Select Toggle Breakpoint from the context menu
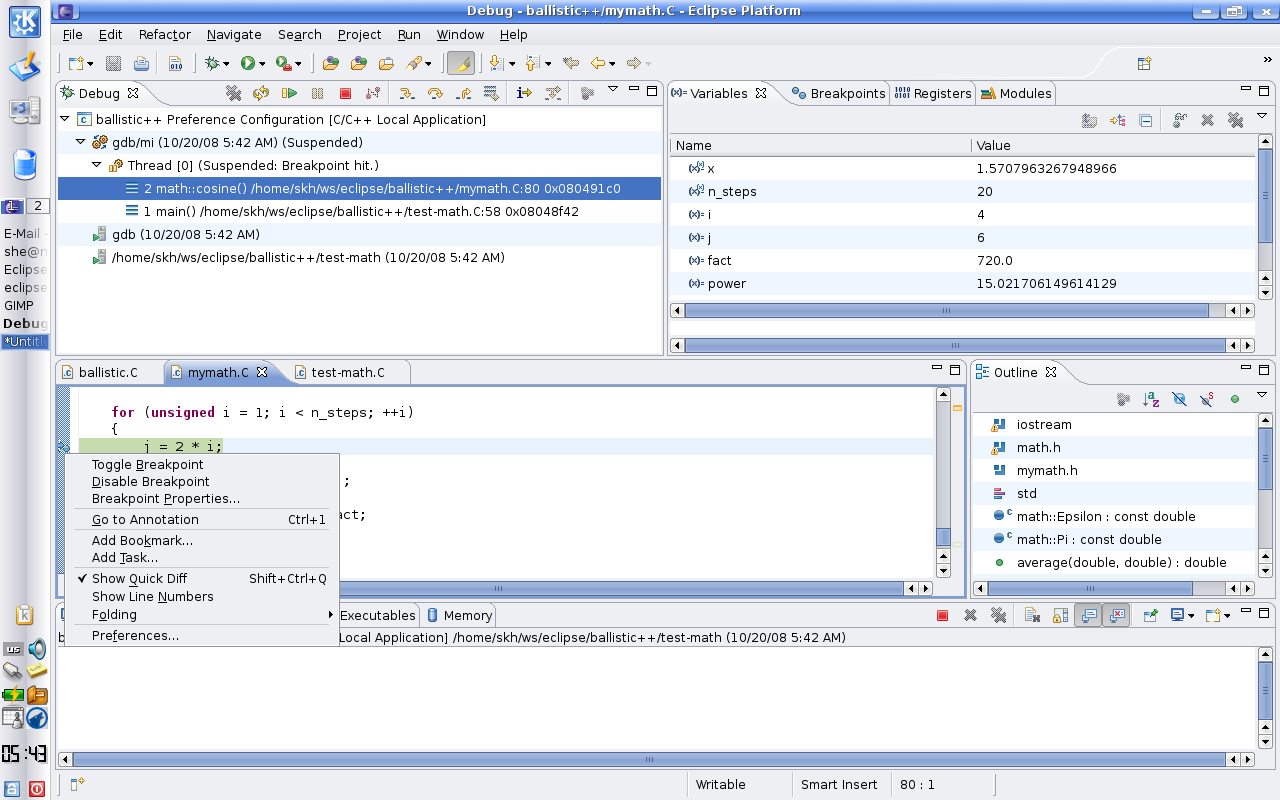This screenshot has width=1280, height=800. click(147, 465)
